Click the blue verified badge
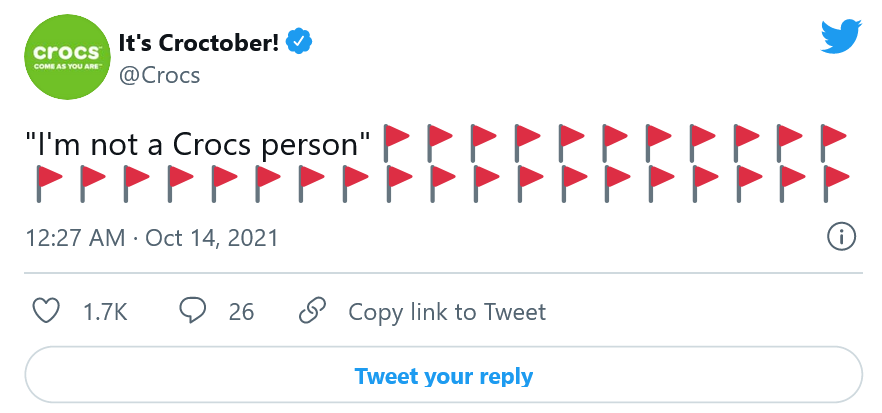Image resolution: width=882 pixels, height=413 pixels. (x=300, y=41)
